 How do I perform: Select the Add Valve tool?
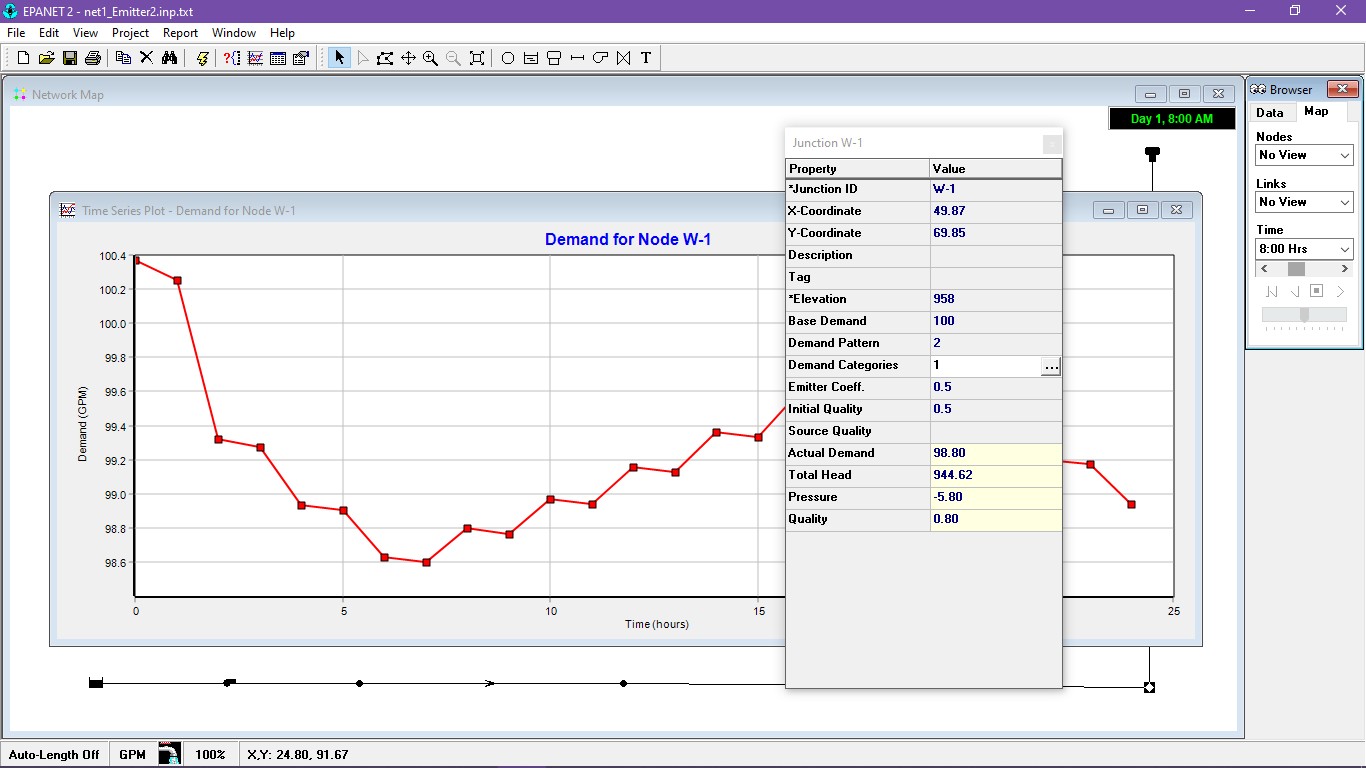tap(622, 57)
